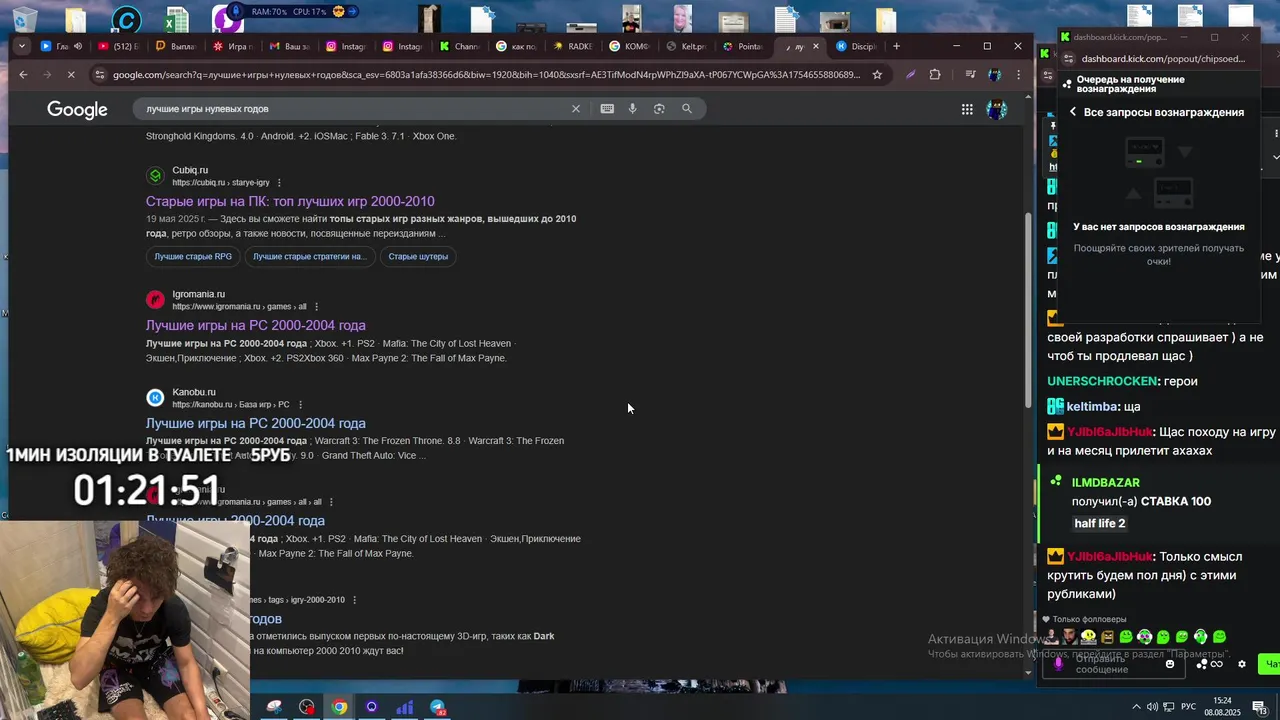Open more options for the Igromania.ru result

pyautogui.click(x=316, y=307)
